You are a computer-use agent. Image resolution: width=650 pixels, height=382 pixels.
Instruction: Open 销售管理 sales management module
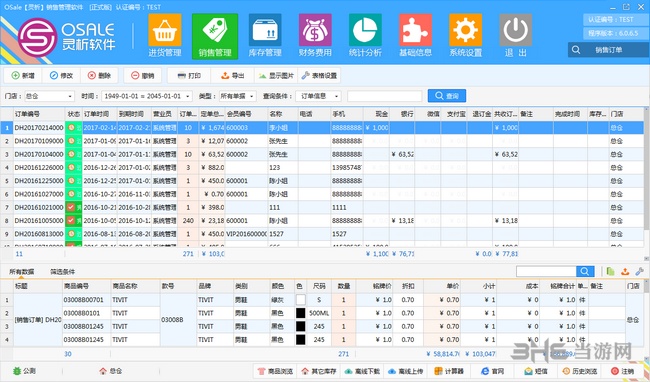215,36
